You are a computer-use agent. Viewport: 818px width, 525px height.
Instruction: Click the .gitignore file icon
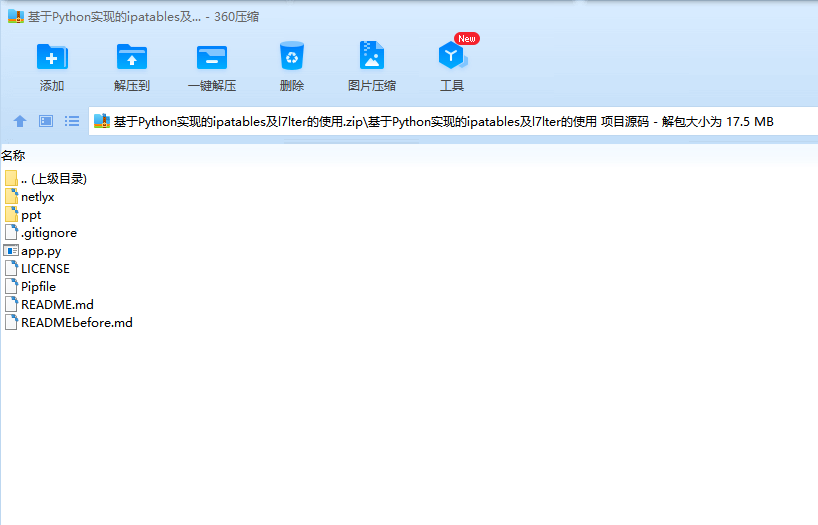[x=11, y=233]
